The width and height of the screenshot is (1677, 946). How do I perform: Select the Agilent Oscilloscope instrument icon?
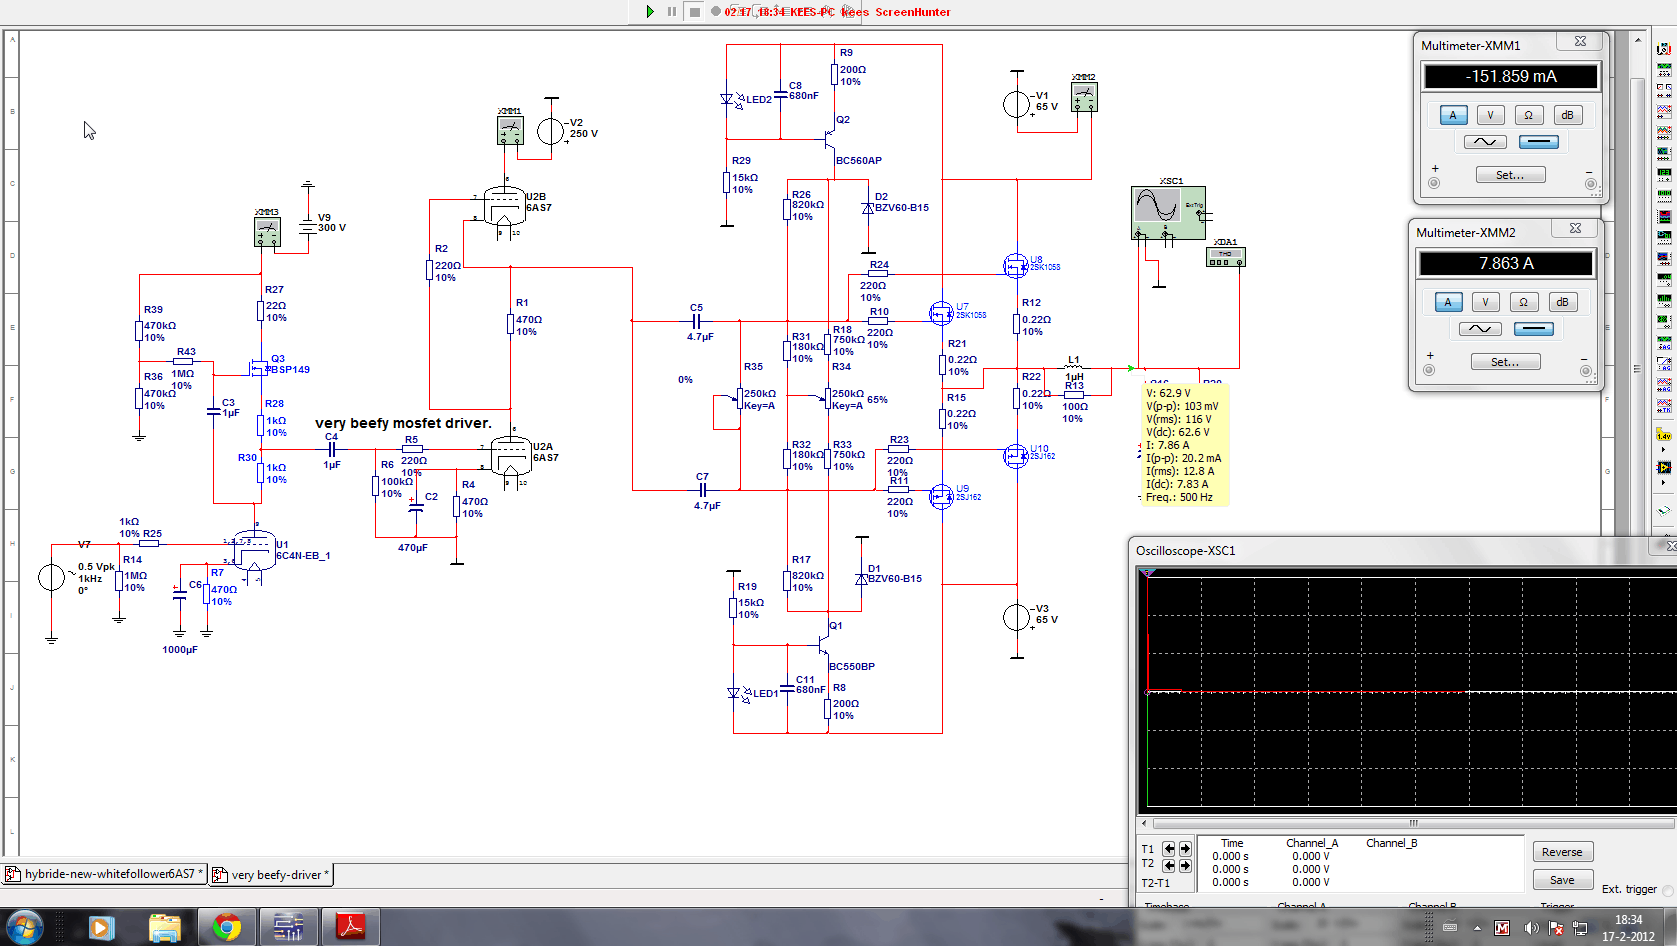[1664, 385]
